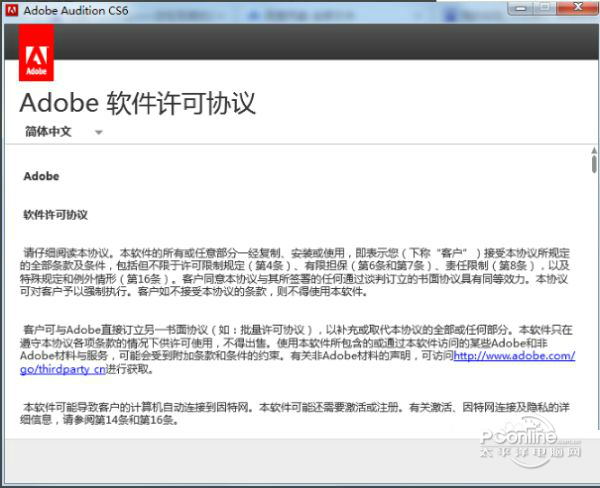Maximize the Adobe Audition CS6 window

click(545, 8)
